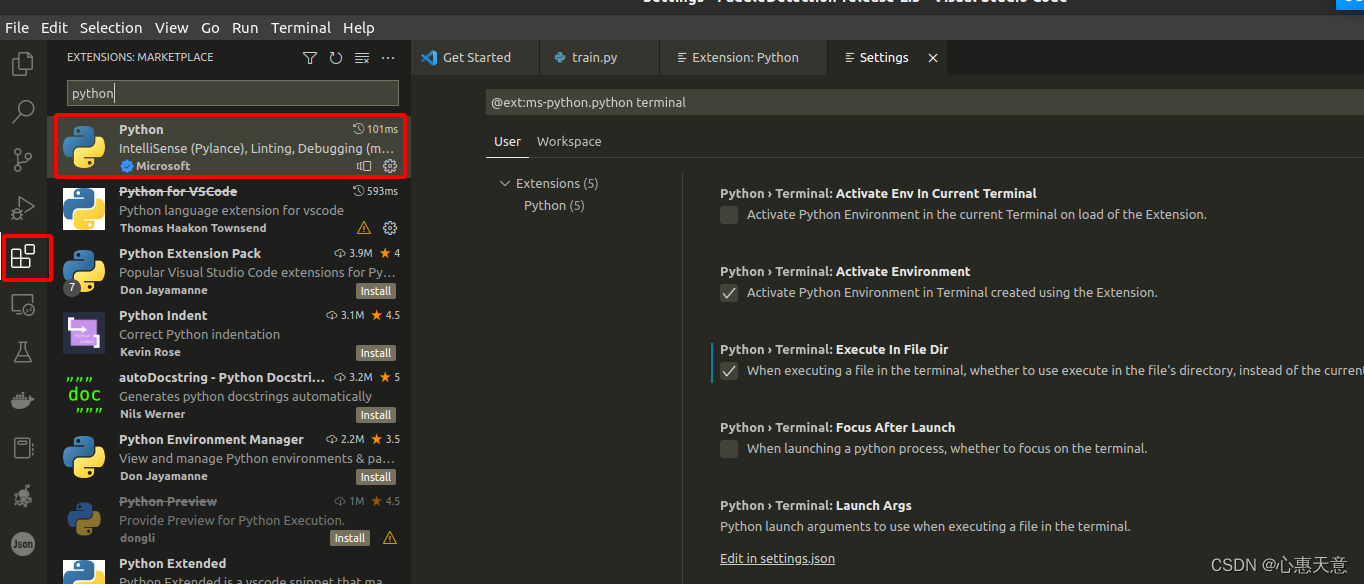This screenshot has height=584, width=1364.
Task: Click the Launch Args setting title
Action: (x=816, y=506)
